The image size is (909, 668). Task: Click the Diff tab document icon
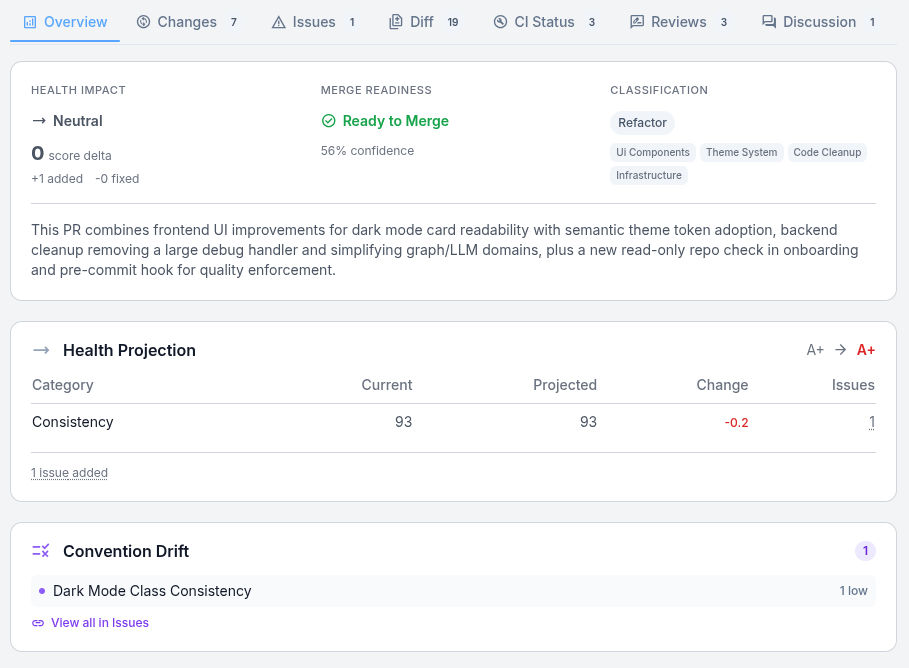click(x=396, y=22)
